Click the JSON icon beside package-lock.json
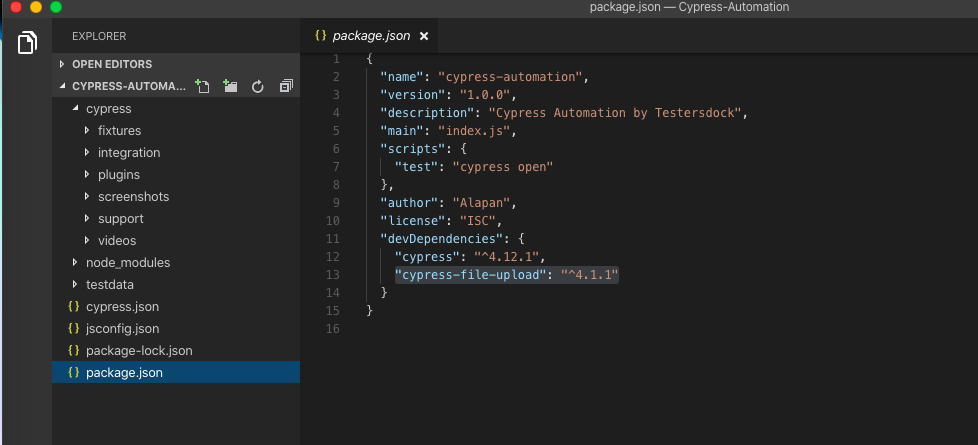This screenshot has width=978, height=445. 74,351
